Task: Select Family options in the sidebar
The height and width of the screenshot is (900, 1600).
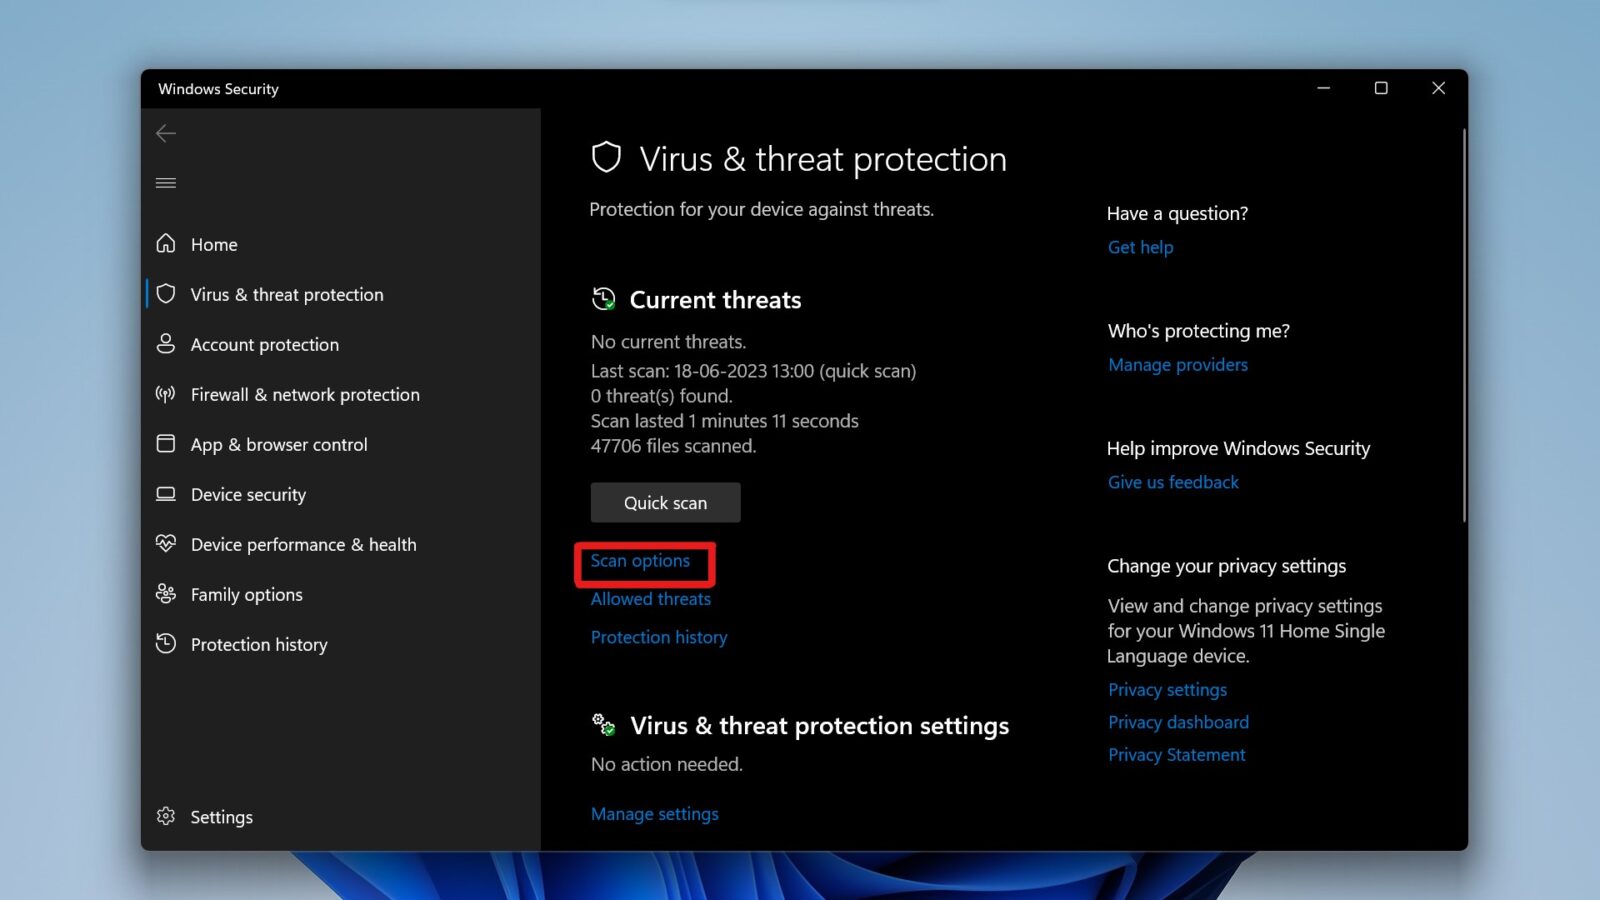Action: 246,594
